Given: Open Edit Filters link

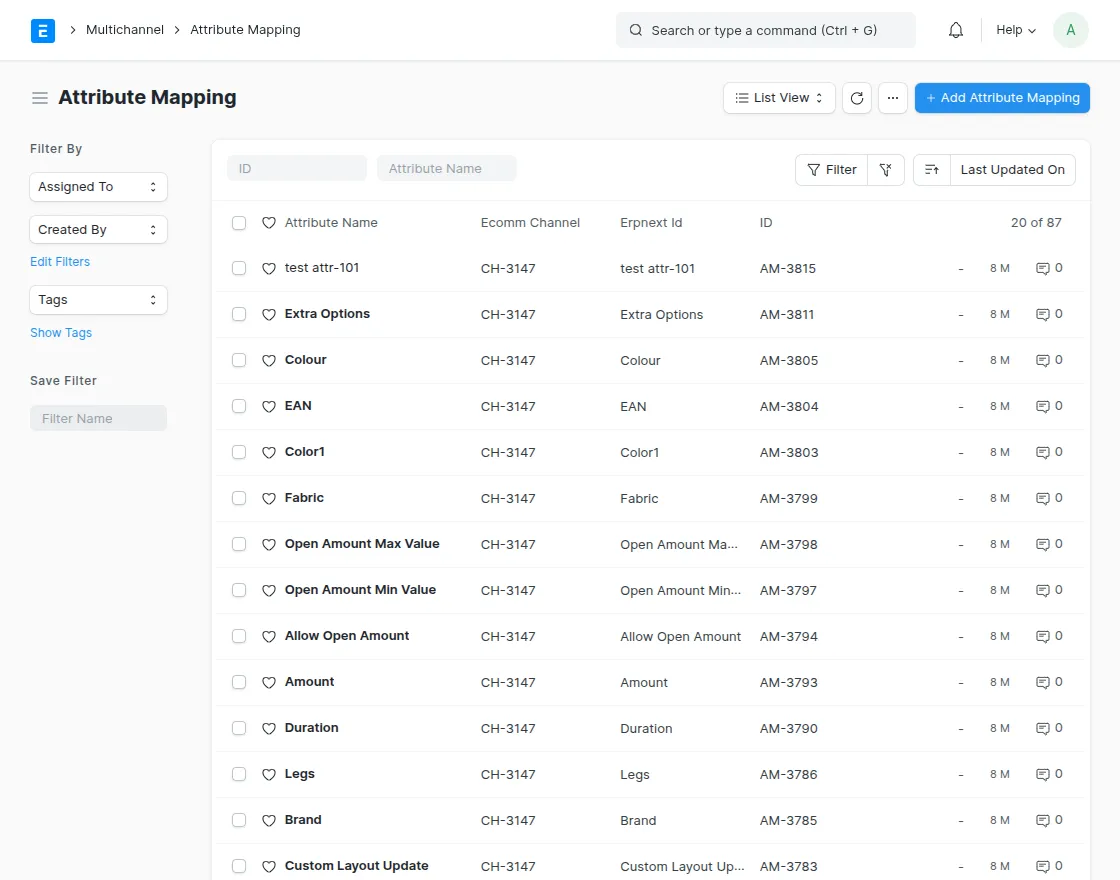Looking at the screenshot, I should (x=60, y=261).
